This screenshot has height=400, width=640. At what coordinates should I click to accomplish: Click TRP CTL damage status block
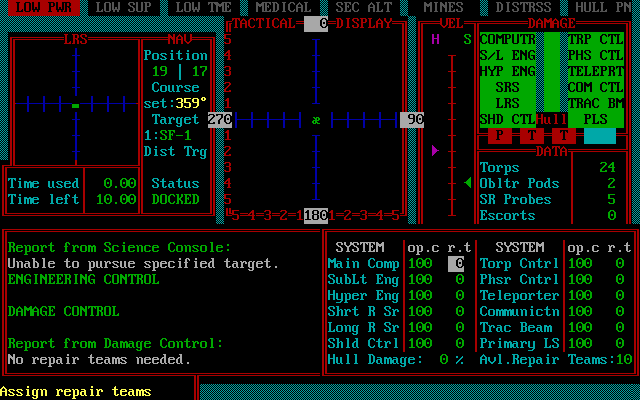(x=596, y=40)
